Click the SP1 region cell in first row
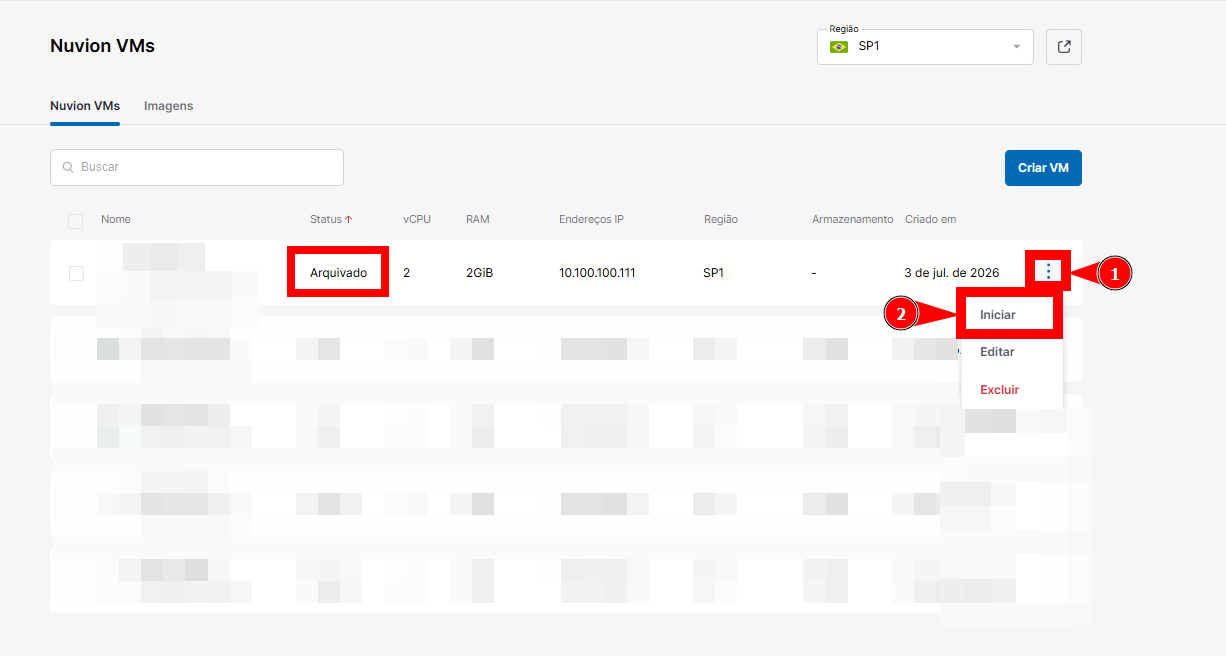 coord(714,272)
